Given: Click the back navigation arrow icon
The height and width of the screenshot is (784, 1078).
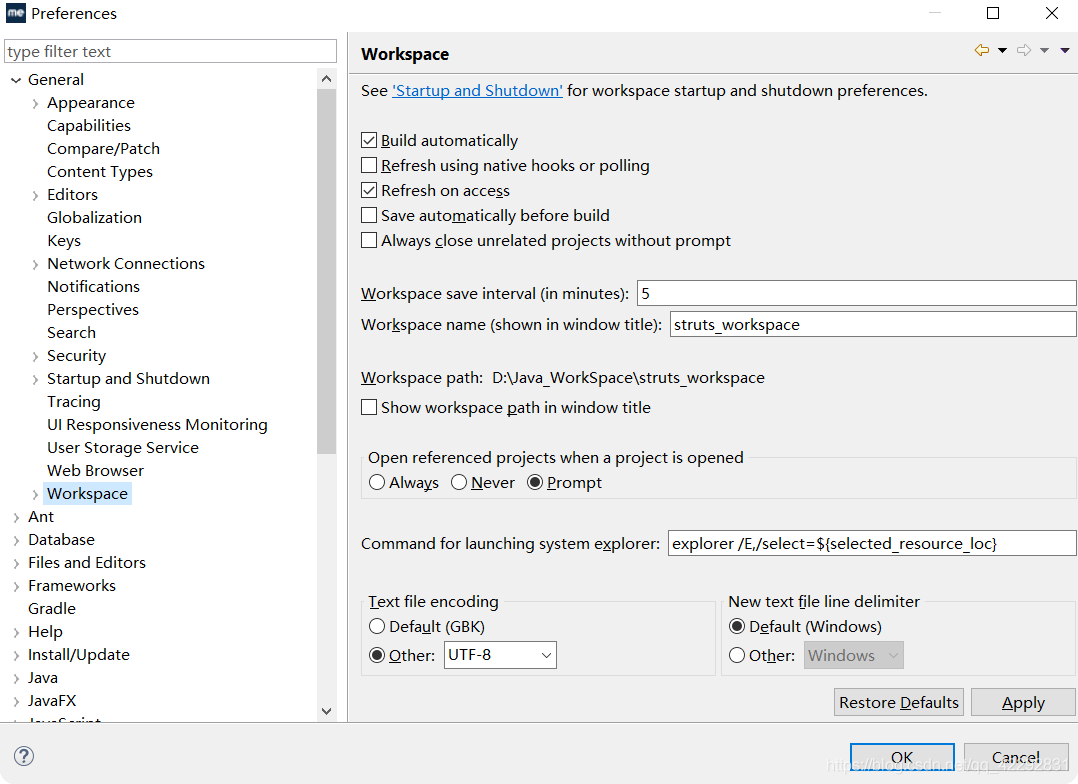Looking at the screenshot, I should pyautogui.click(x=982, y=50).
